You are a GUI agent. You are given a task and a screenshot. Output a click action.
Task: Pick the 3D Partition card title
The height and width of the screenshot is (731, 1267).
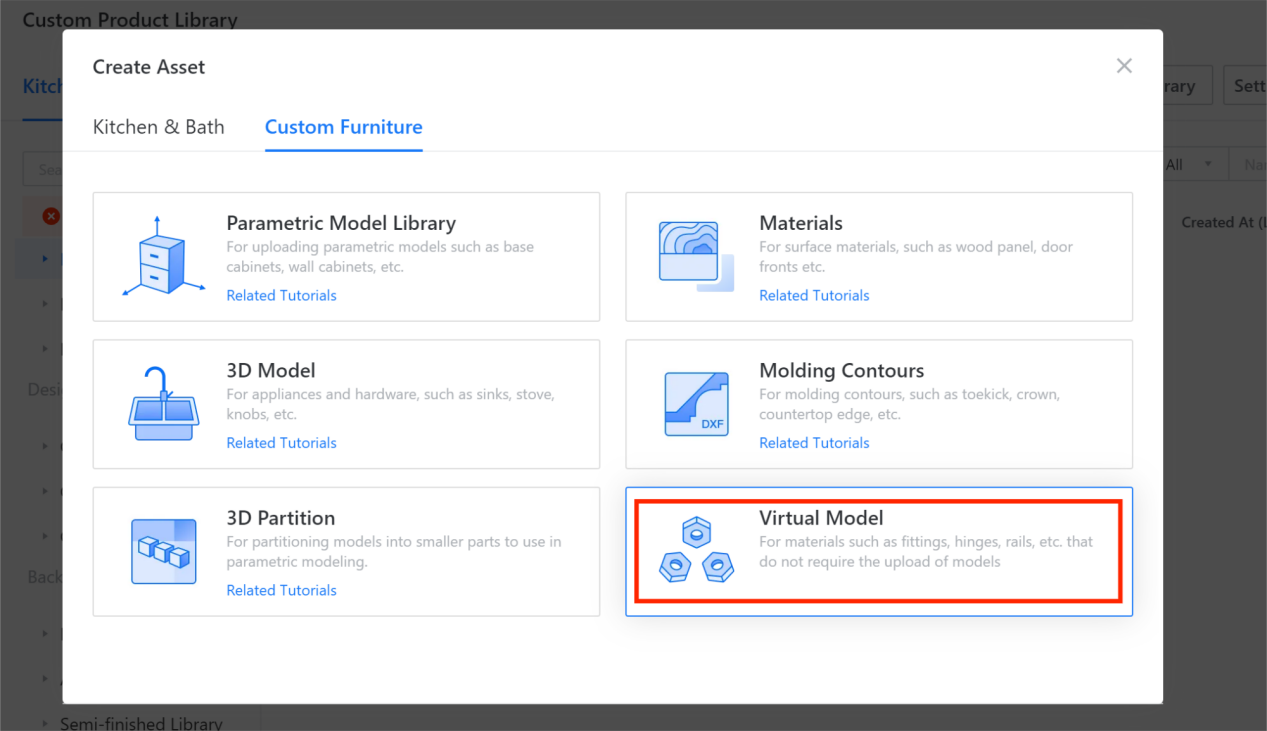[280, 518]
